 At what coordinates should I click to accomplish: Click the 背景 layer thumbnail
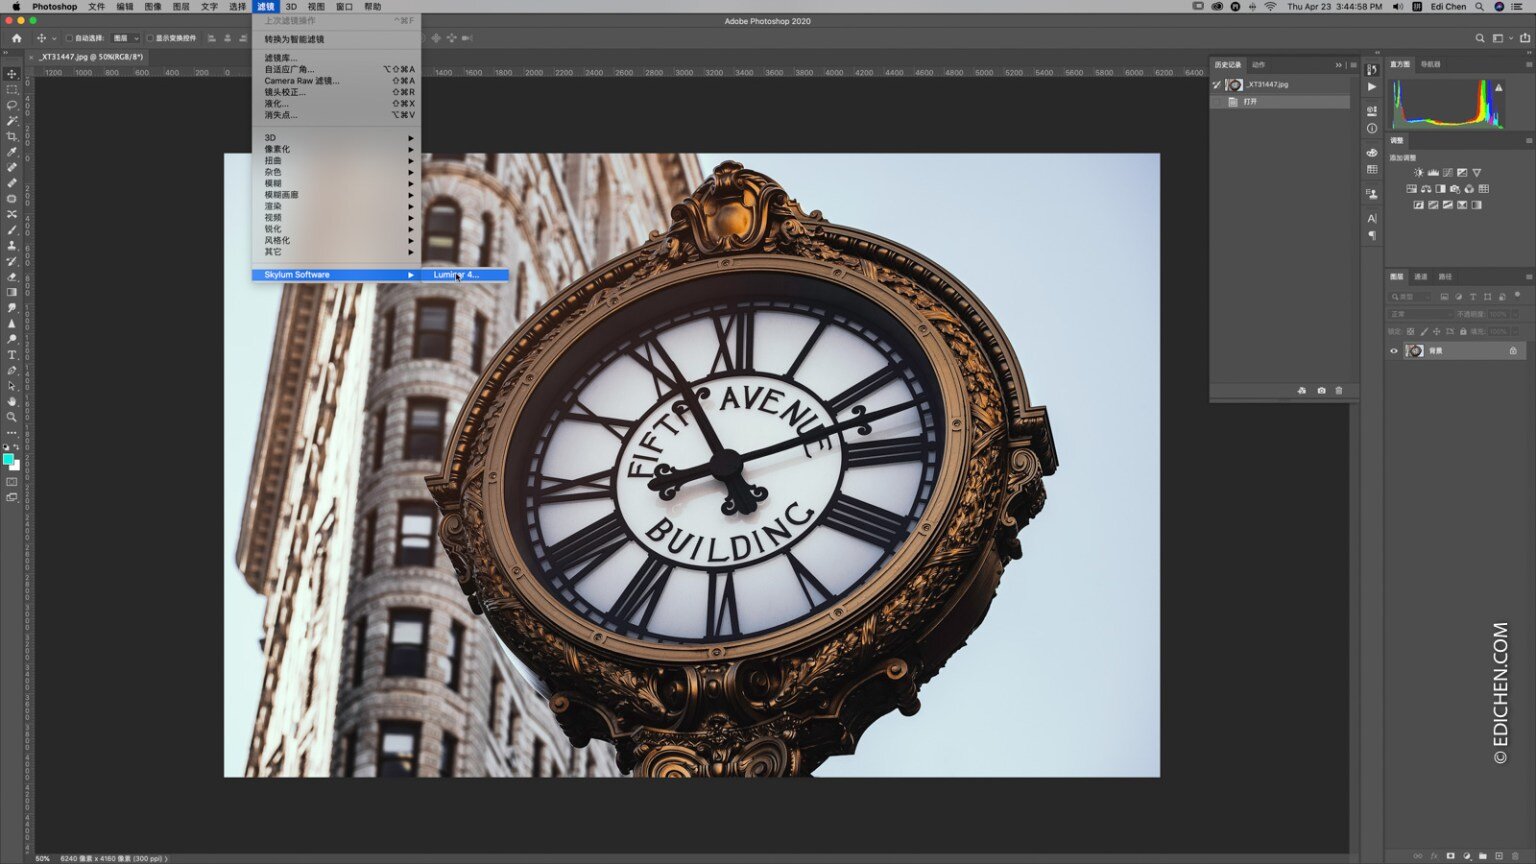pos(1414,351)
